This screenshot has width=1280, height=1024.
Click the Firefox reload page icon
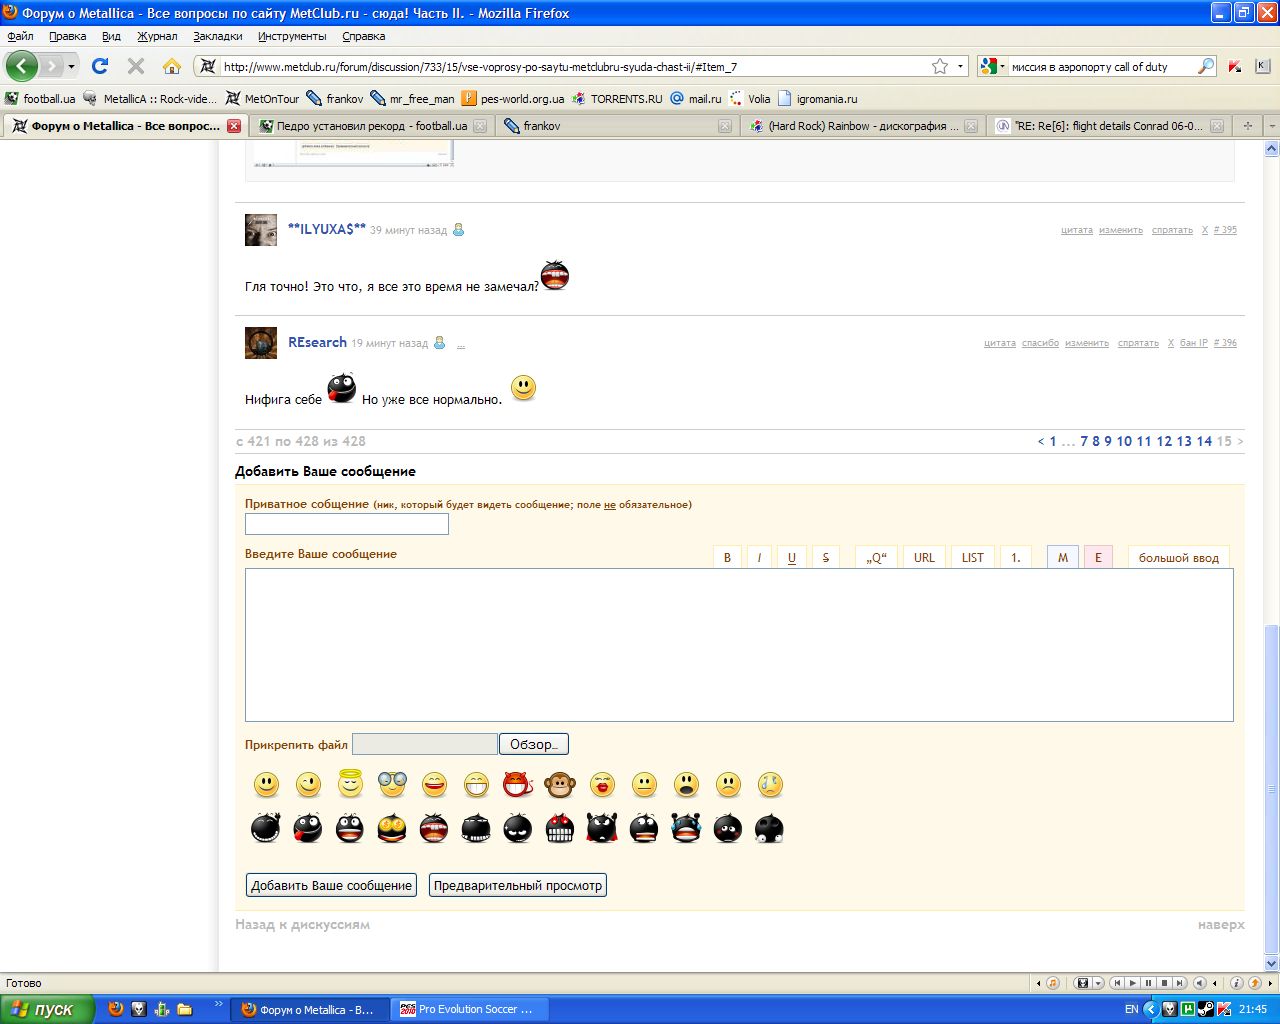tap(100, 66)
